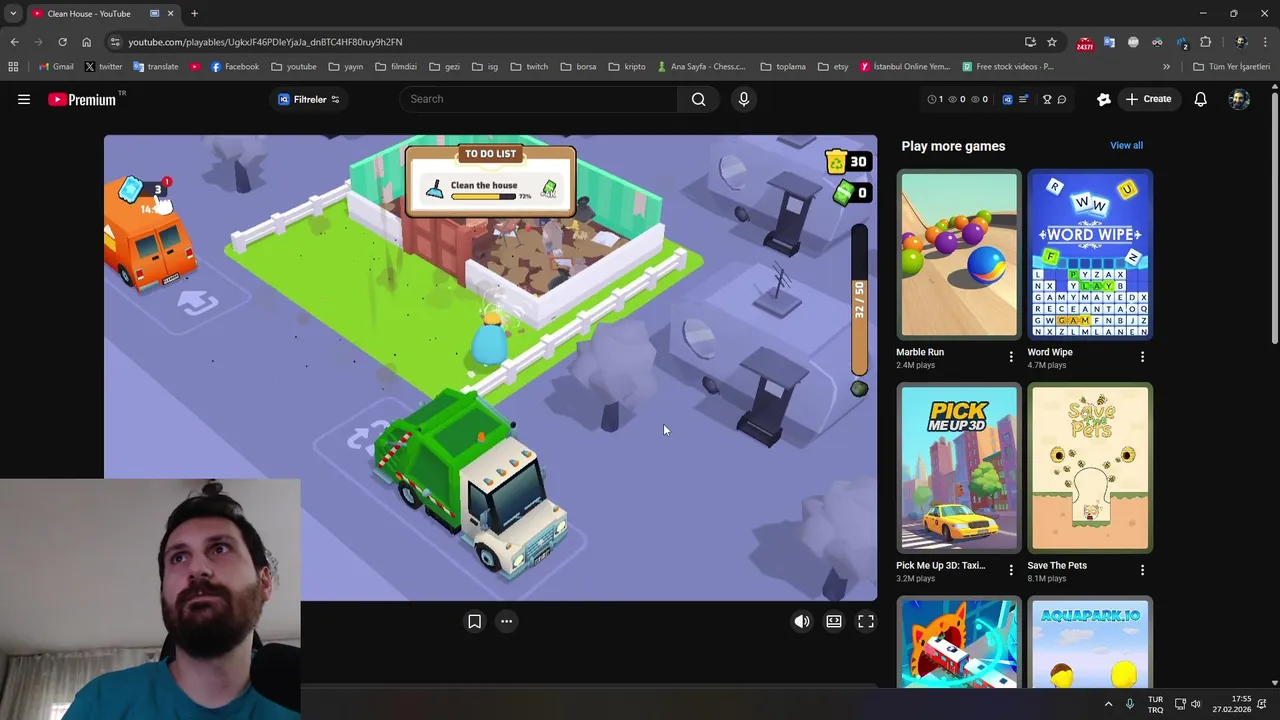Open Word Wipe three-dot menu

pyautogui.click(x=1142, y=357)
